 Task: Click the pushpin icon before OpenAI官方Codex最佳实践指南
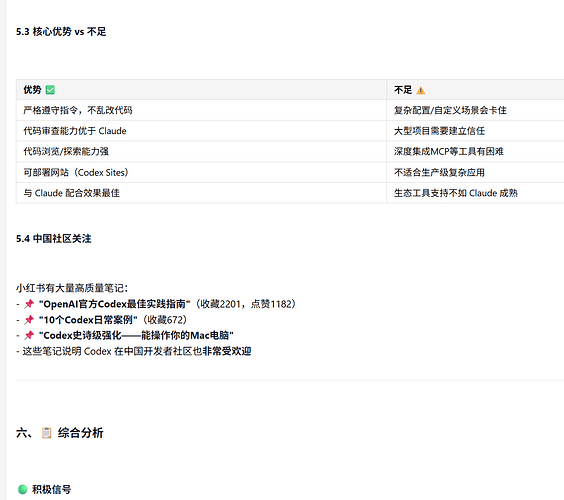pyautogui.click(x=29, y=304)
